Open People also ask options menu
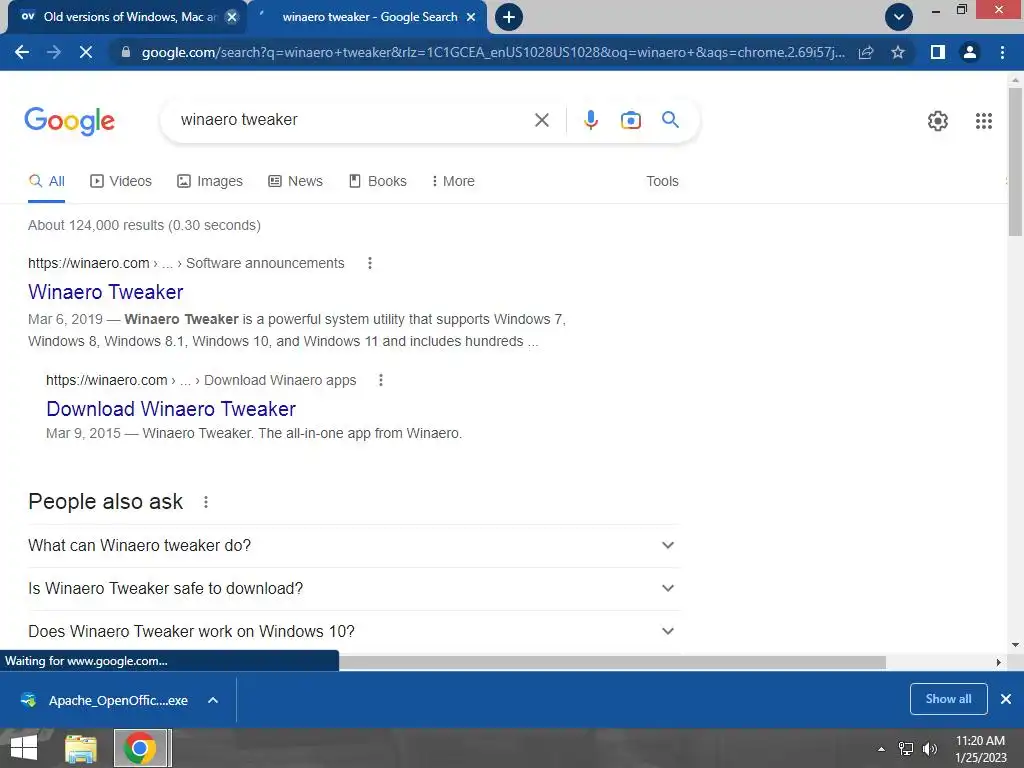 (206, 502)
